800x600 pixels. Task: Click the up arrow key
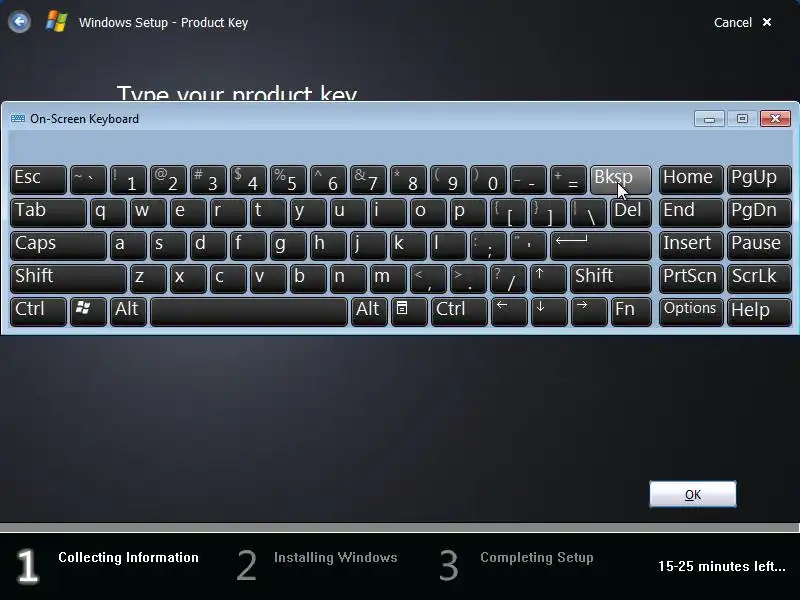tap(548, 279)
